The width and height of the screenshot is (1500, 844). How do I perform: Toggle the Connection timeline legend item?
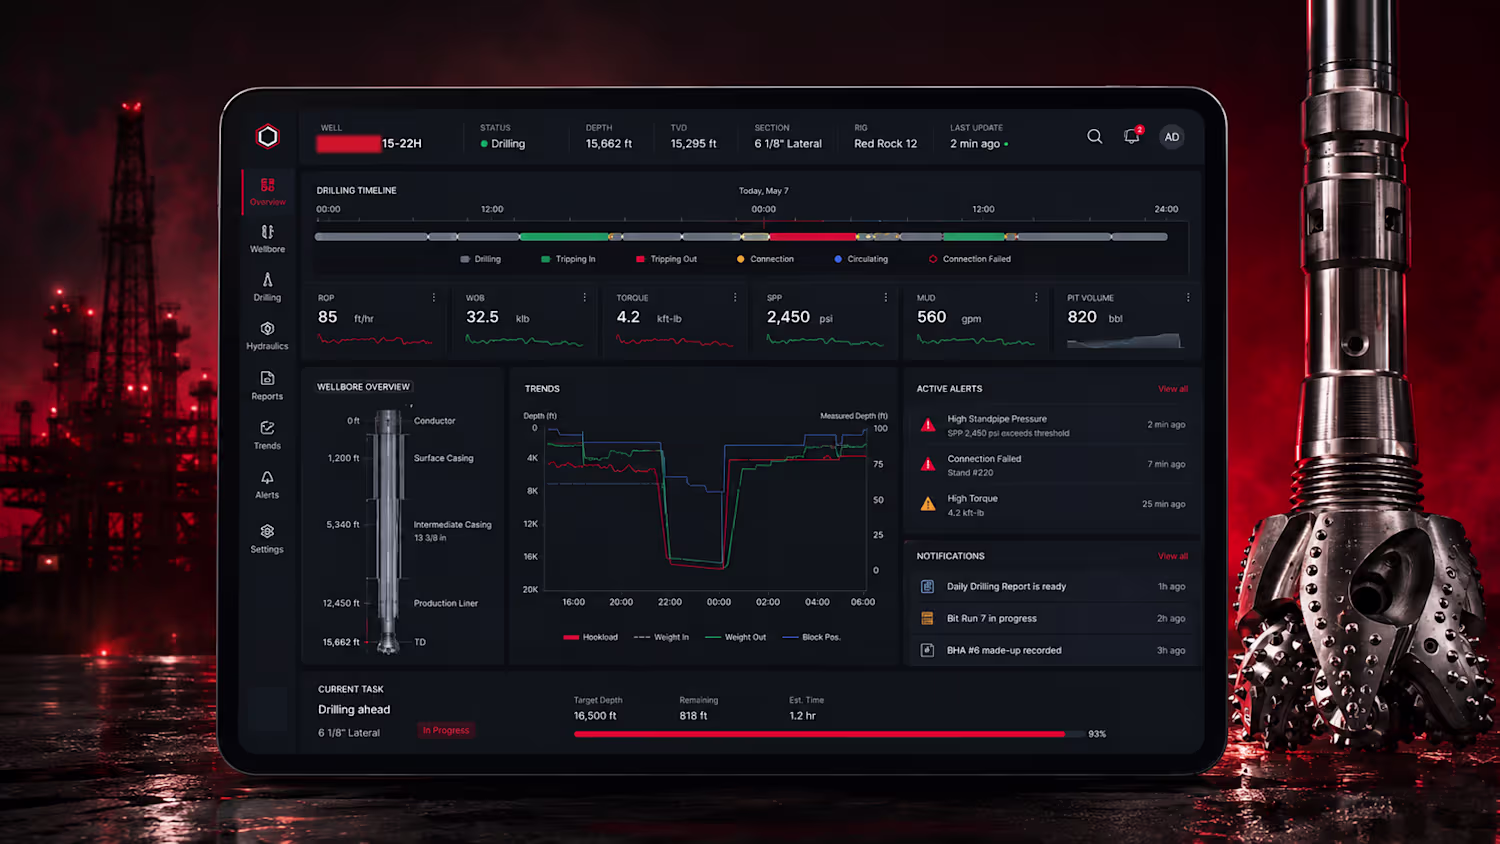click(765, 259)
